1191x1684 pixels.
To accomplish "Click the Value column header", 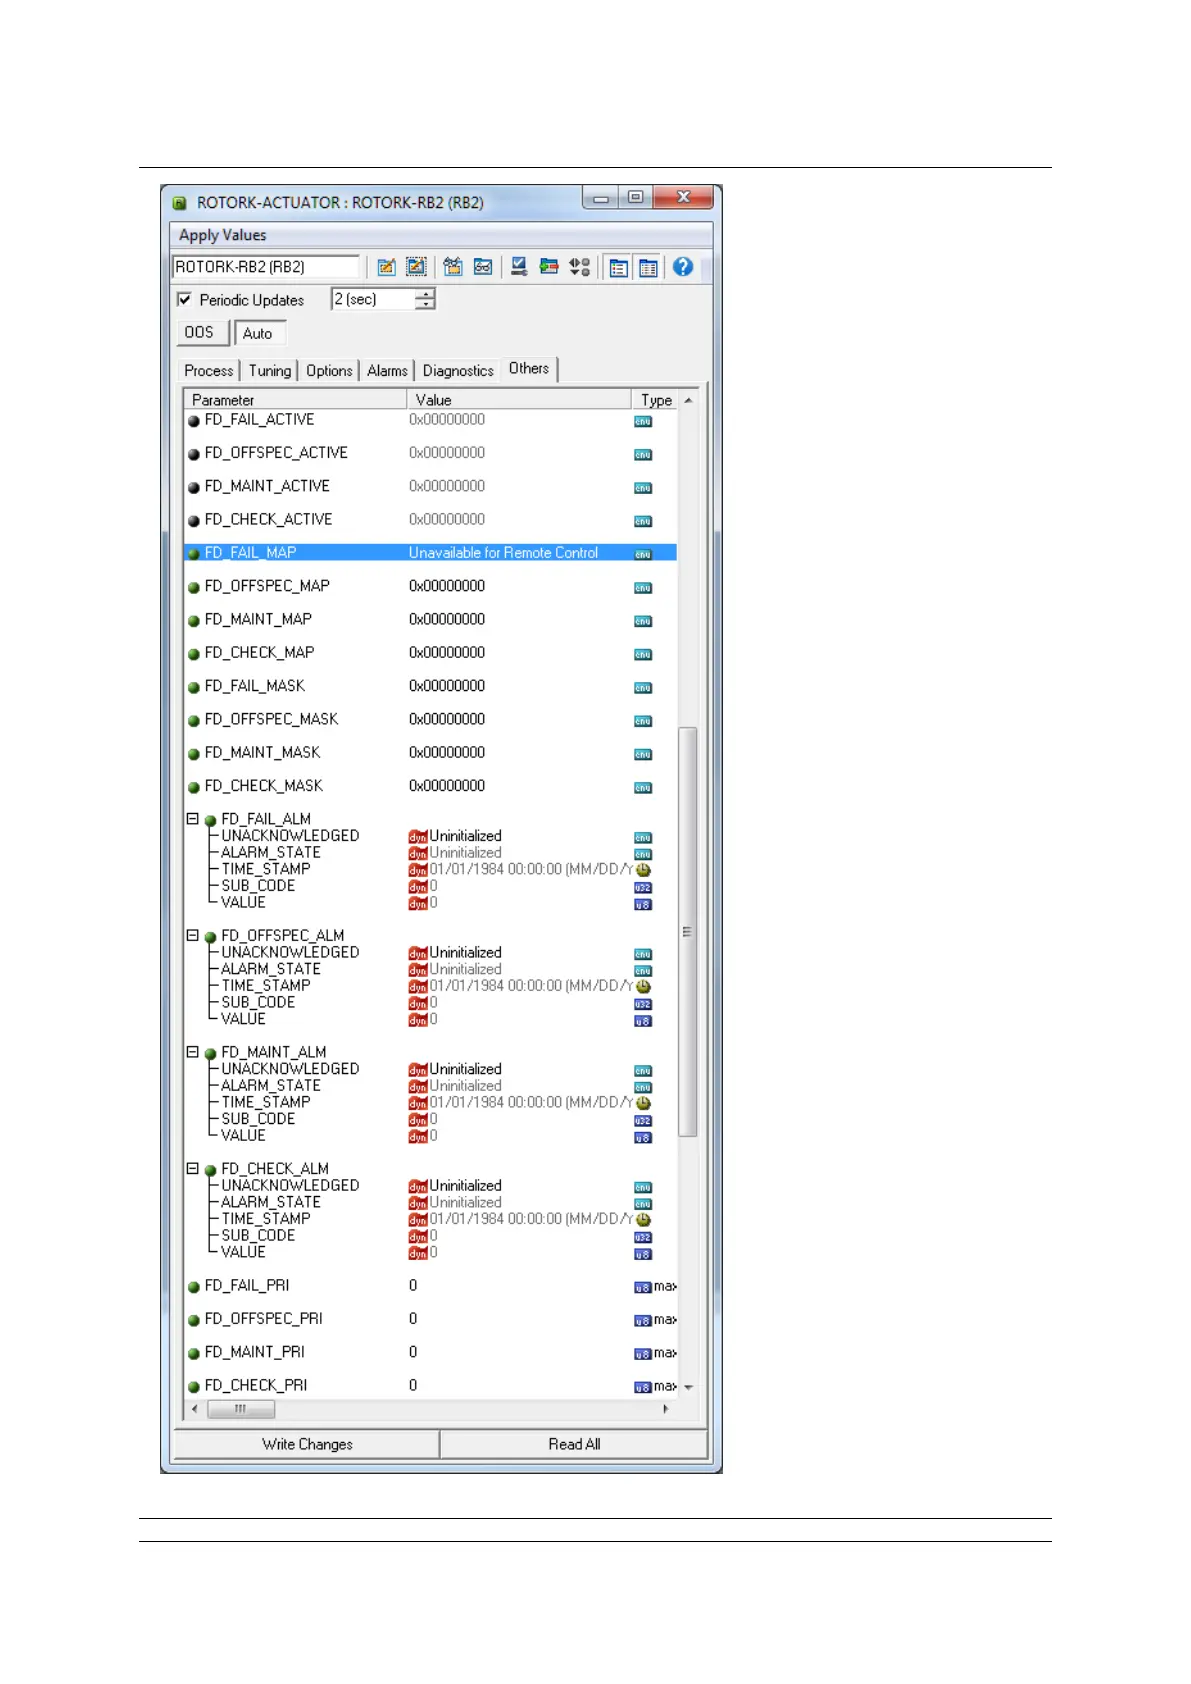I will tap(519, 400).
